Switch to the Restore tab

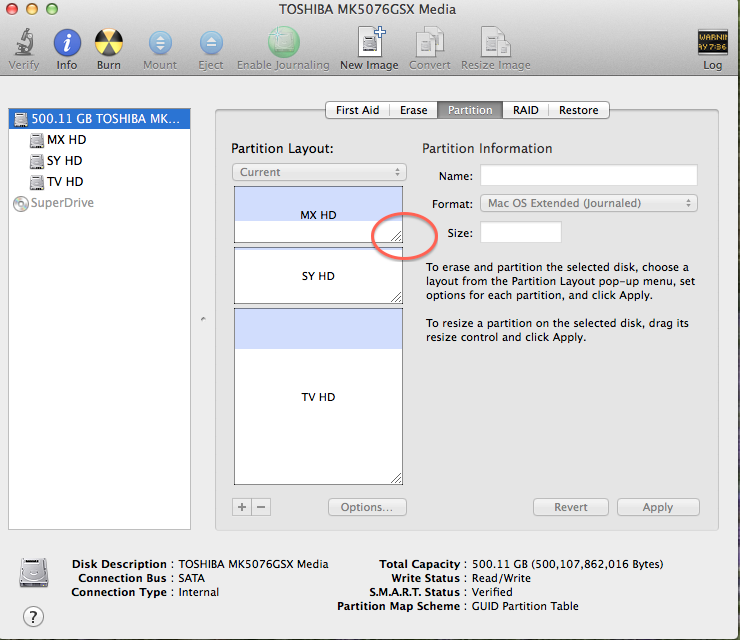click(579, 110)
